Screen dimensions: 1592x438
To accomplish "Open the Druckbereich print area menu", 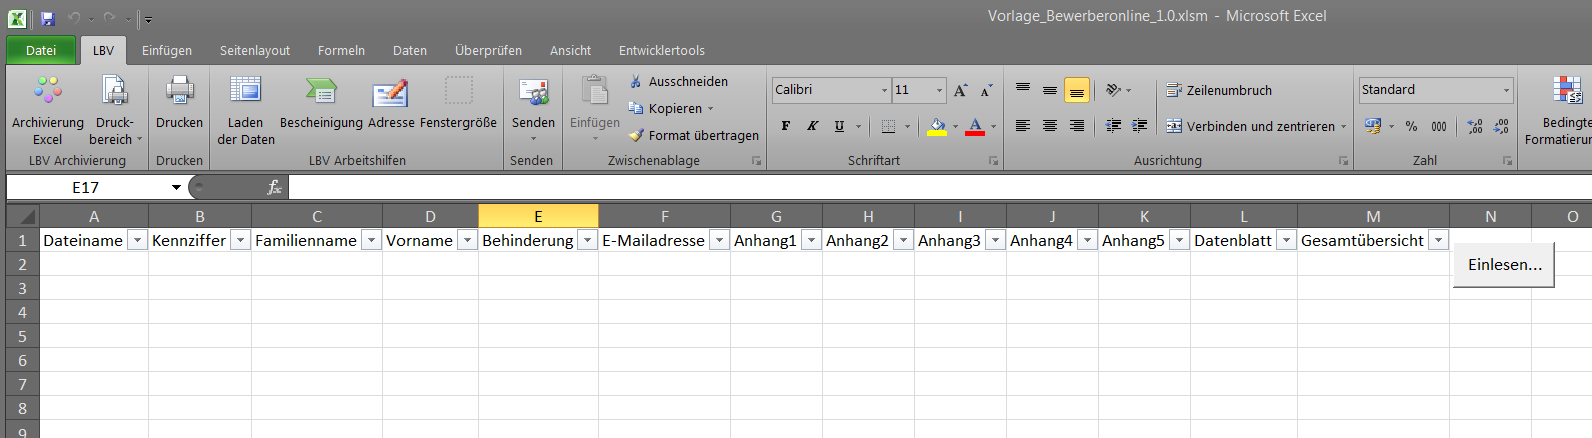I will 115,111.
